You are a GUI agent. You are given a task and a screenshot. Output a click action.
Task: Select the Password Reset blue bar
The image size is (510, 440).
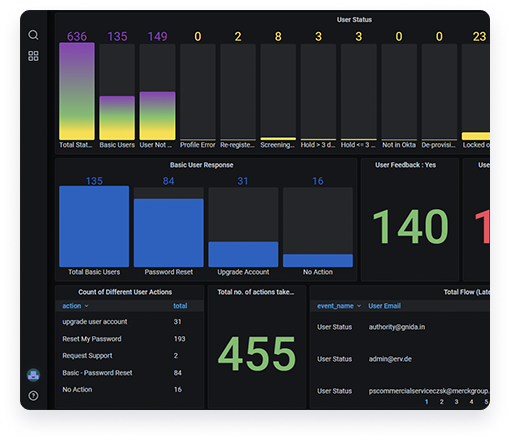[169, 233]
